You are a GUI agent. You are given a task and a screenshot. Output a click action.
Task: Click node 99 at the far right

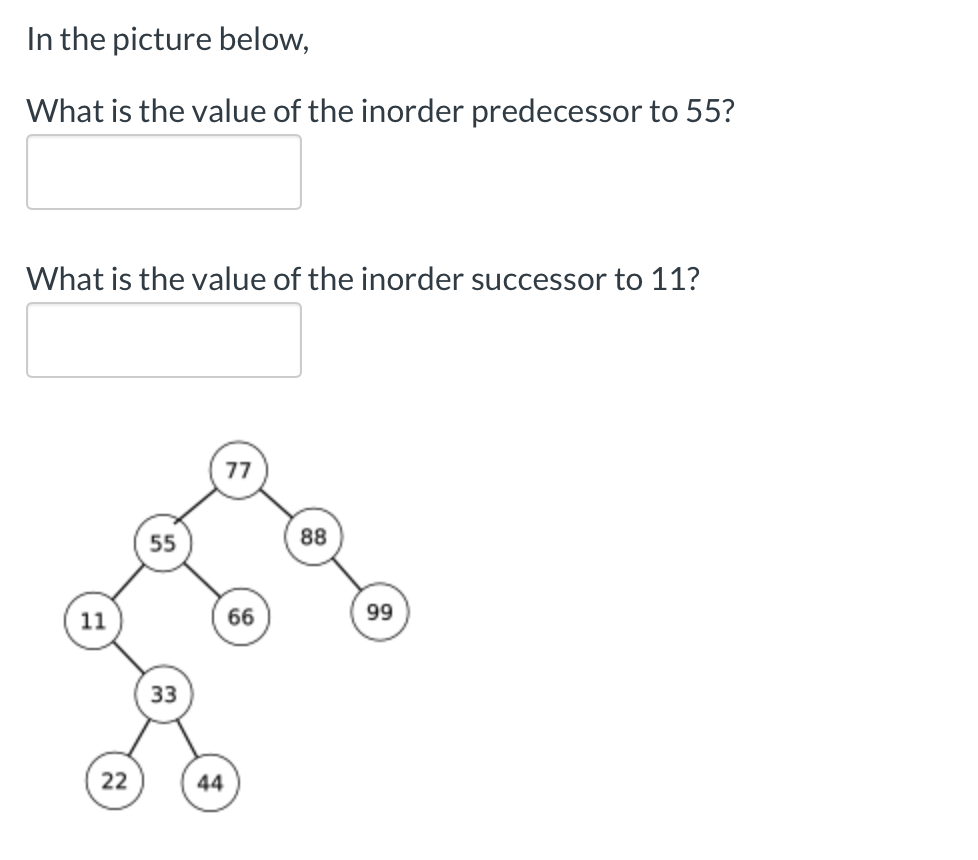tap(379, 610)
